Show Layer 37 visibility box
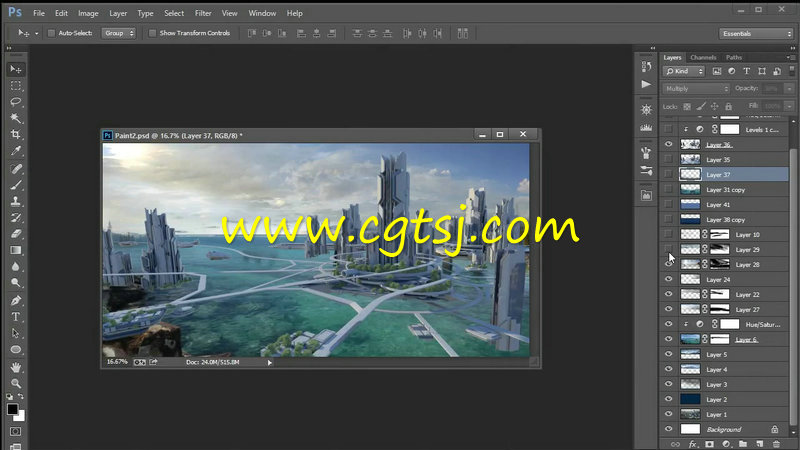This screenshot has height=450, width=800. coord(668,174)
